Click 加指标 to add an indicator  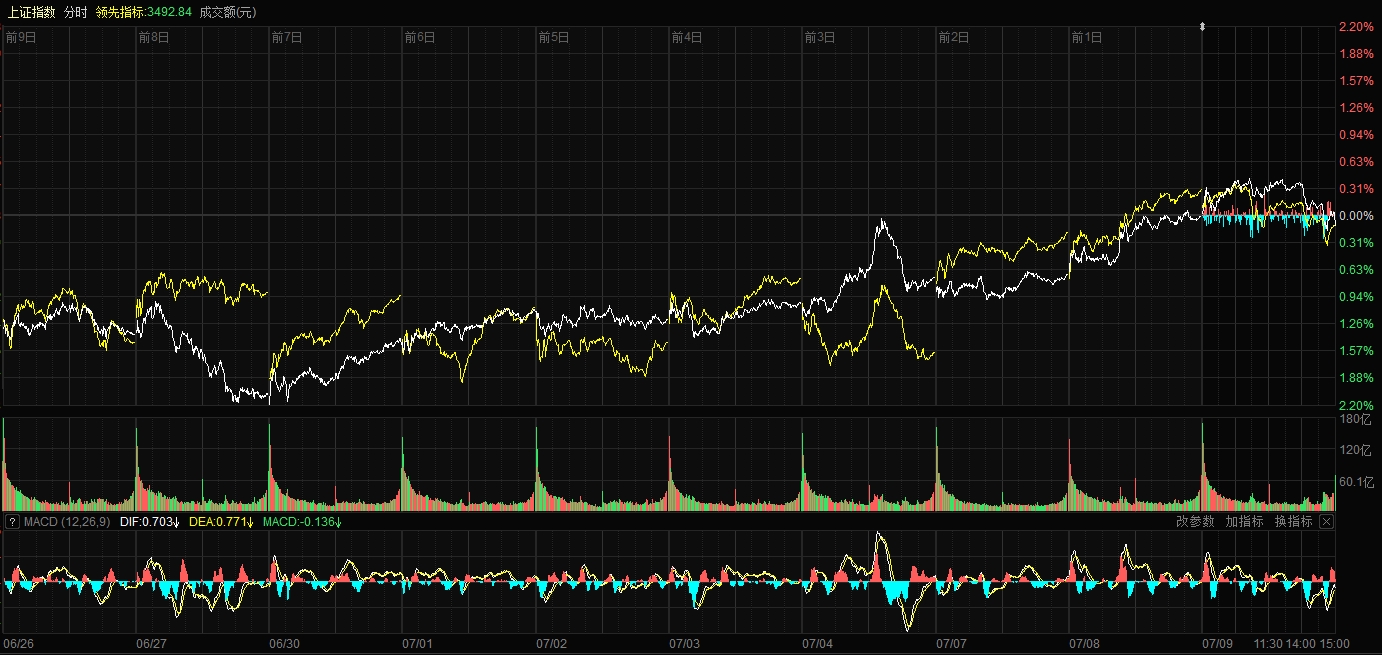(x=1244, y=522)
